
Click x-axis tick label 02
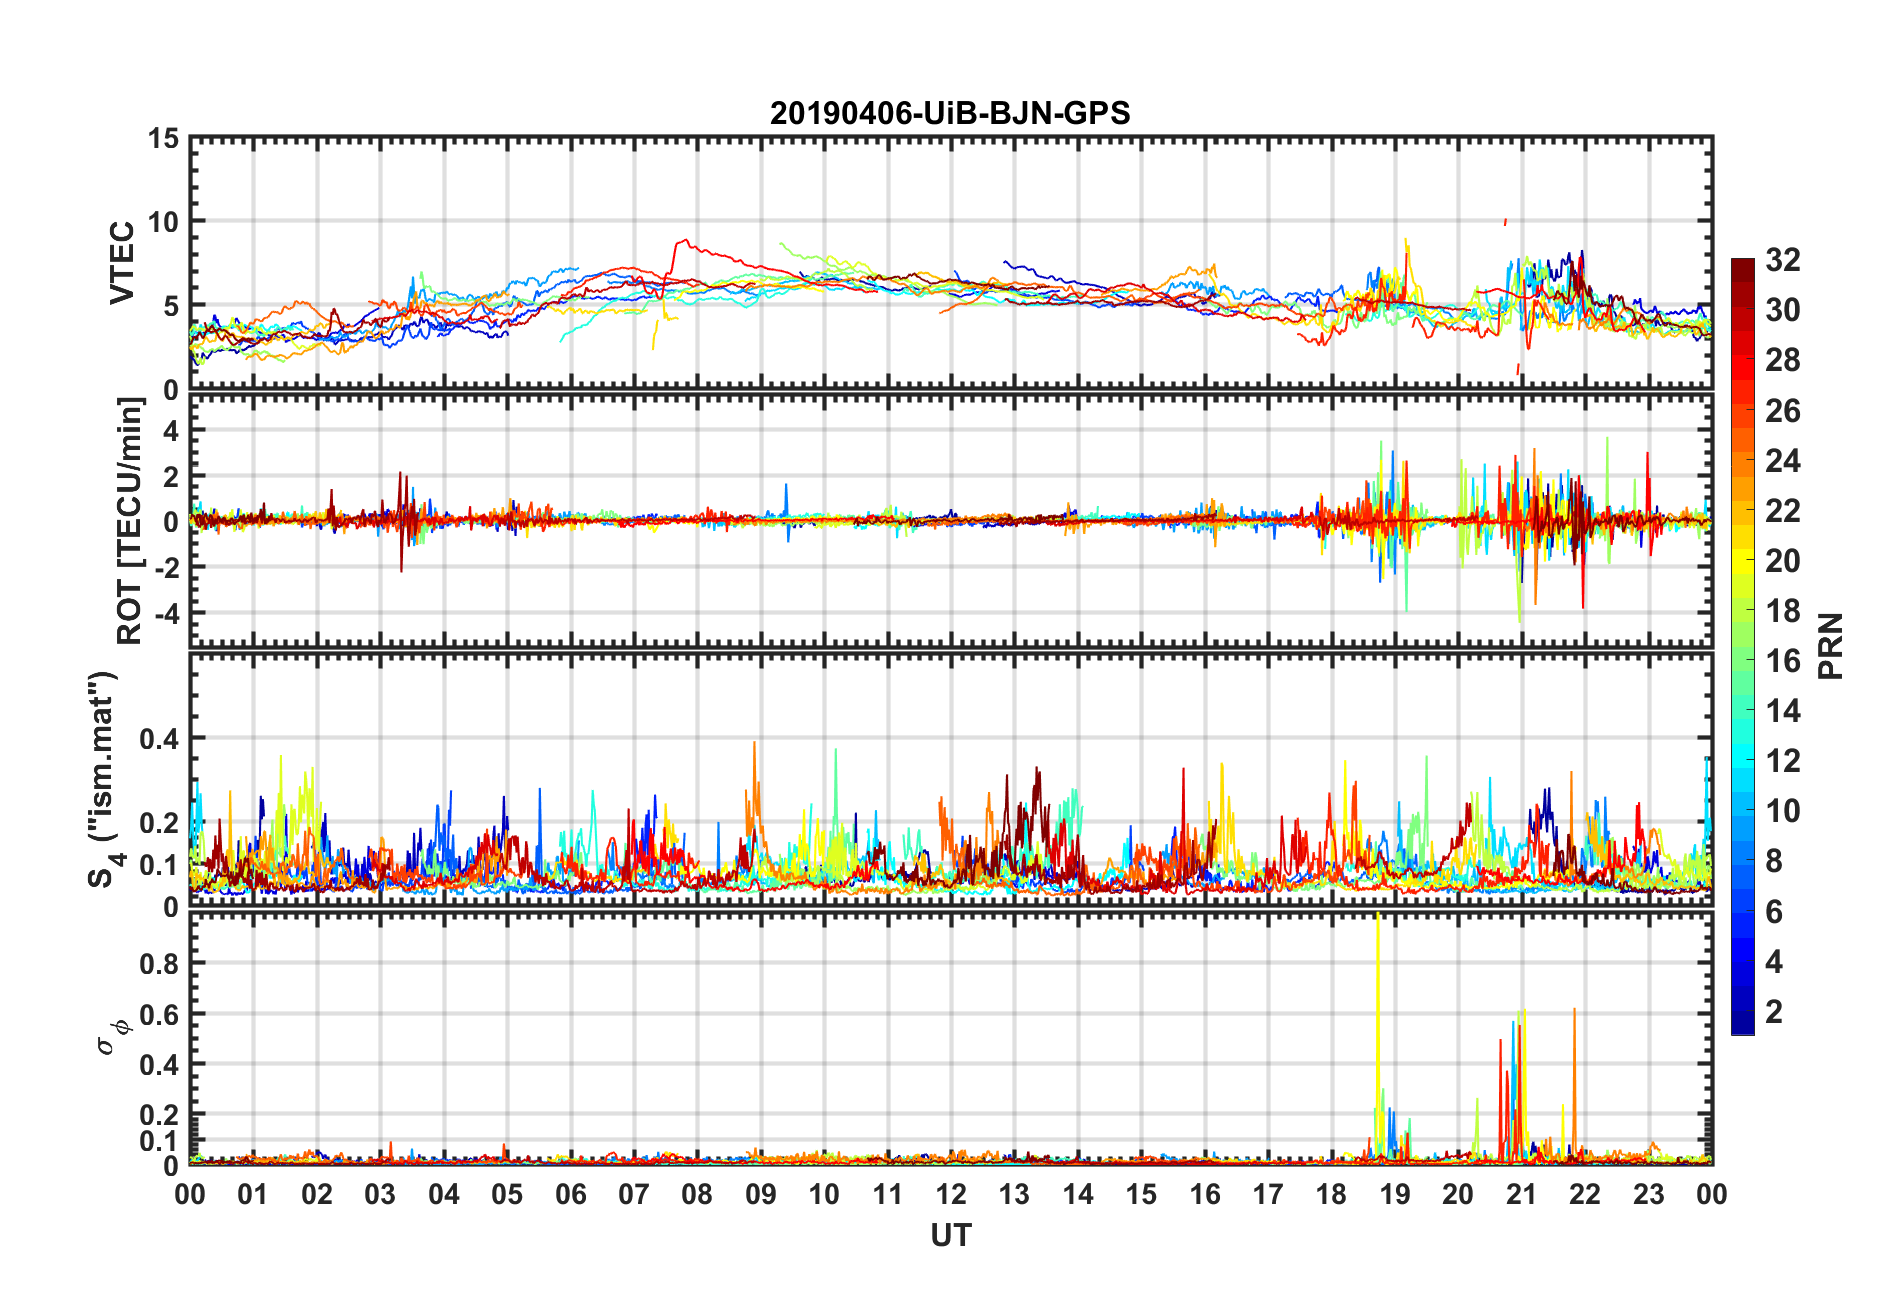click(x=317, y=1194)
